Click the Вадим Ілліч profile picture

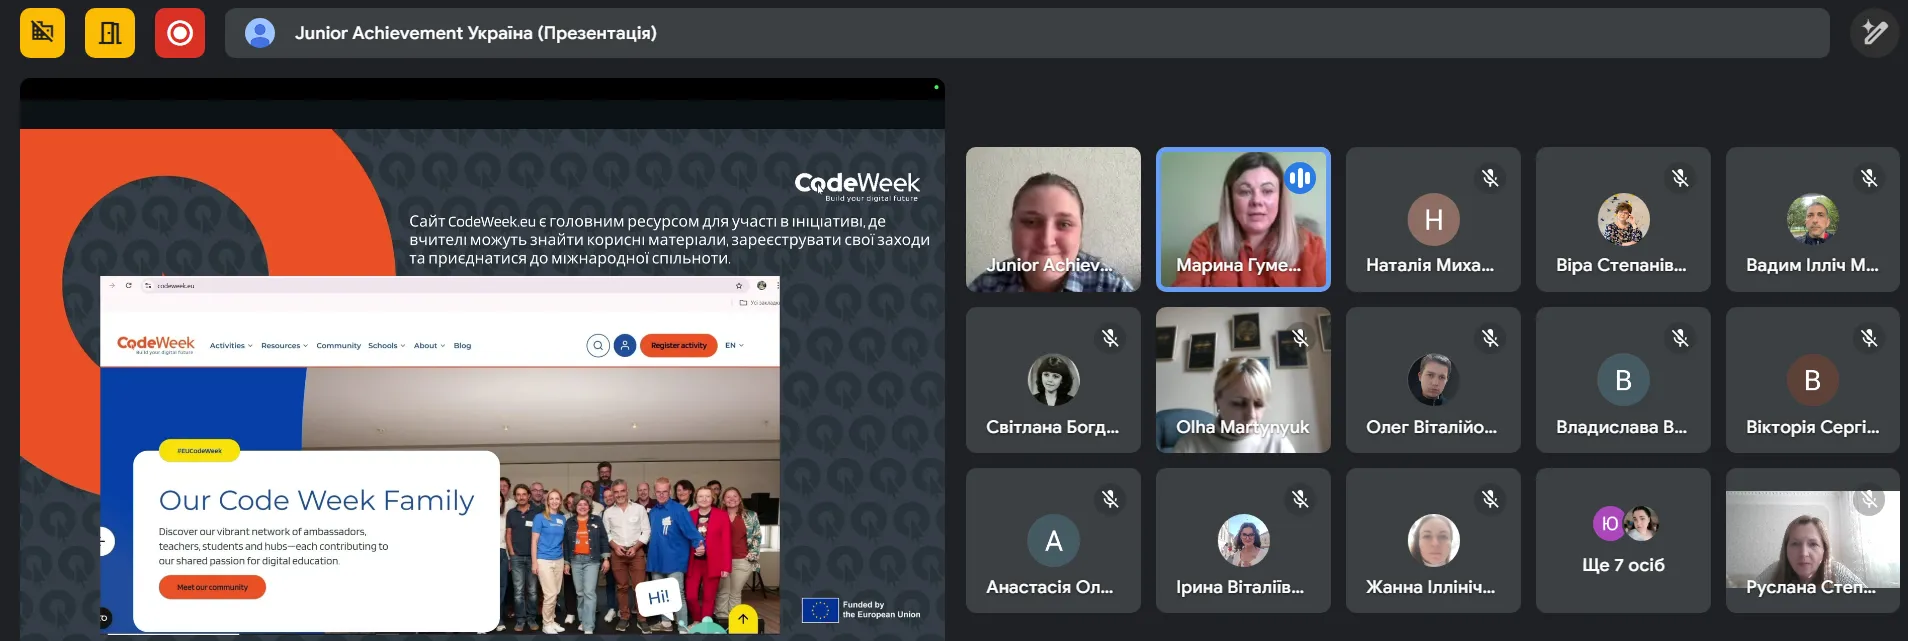1812,219
